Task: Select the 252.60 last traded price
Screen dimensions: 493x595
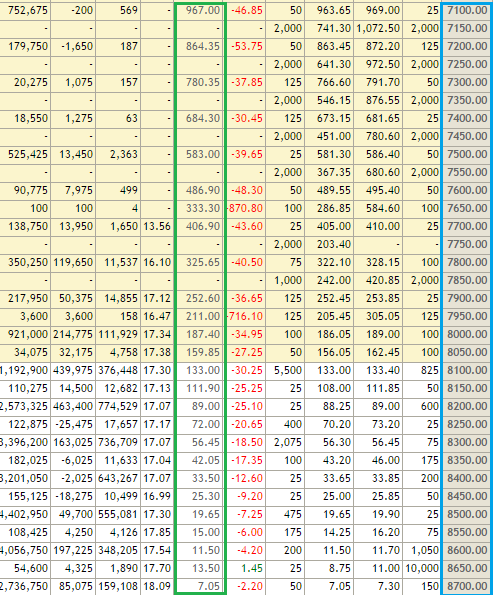Action: click(200, 299)
